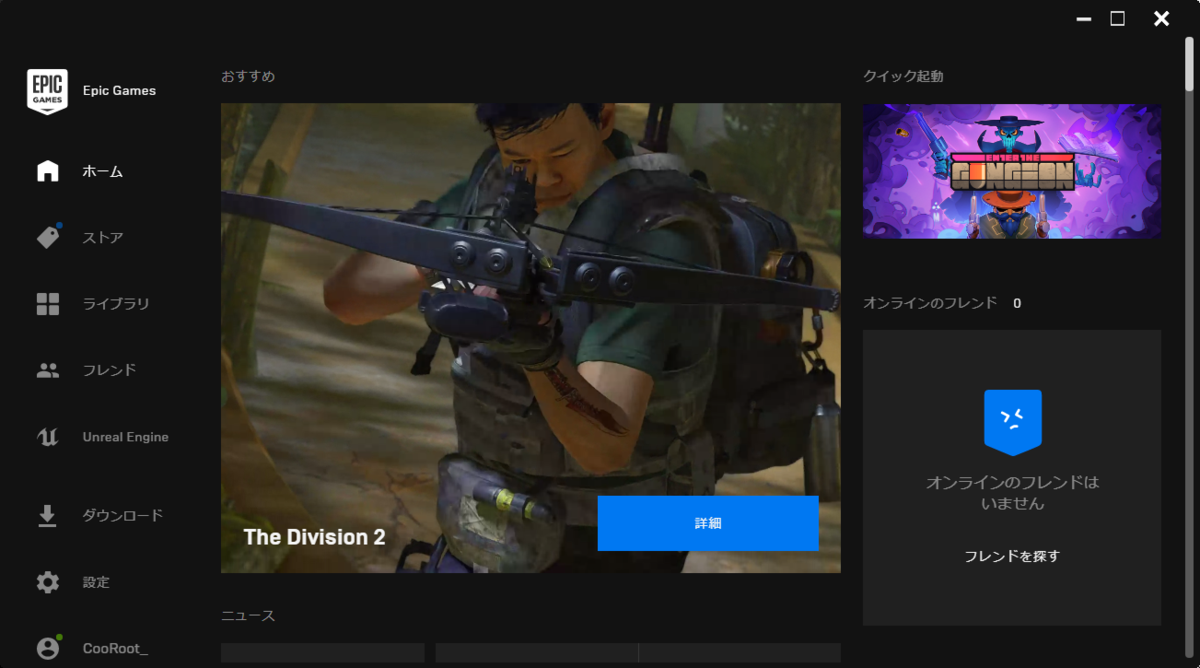The image size is (1200, 668).
Task: Minimize the Epic Games launcher window
Action: coord(1084,19)
